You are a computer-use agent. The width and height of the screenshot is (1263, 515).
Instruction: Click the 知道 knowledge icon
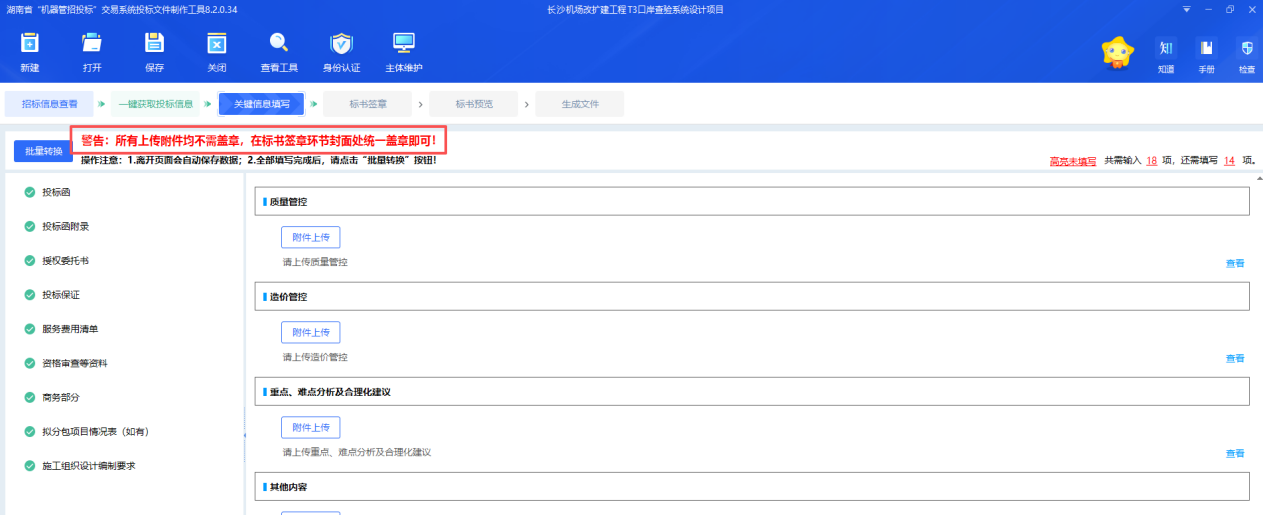point(1166,49)
